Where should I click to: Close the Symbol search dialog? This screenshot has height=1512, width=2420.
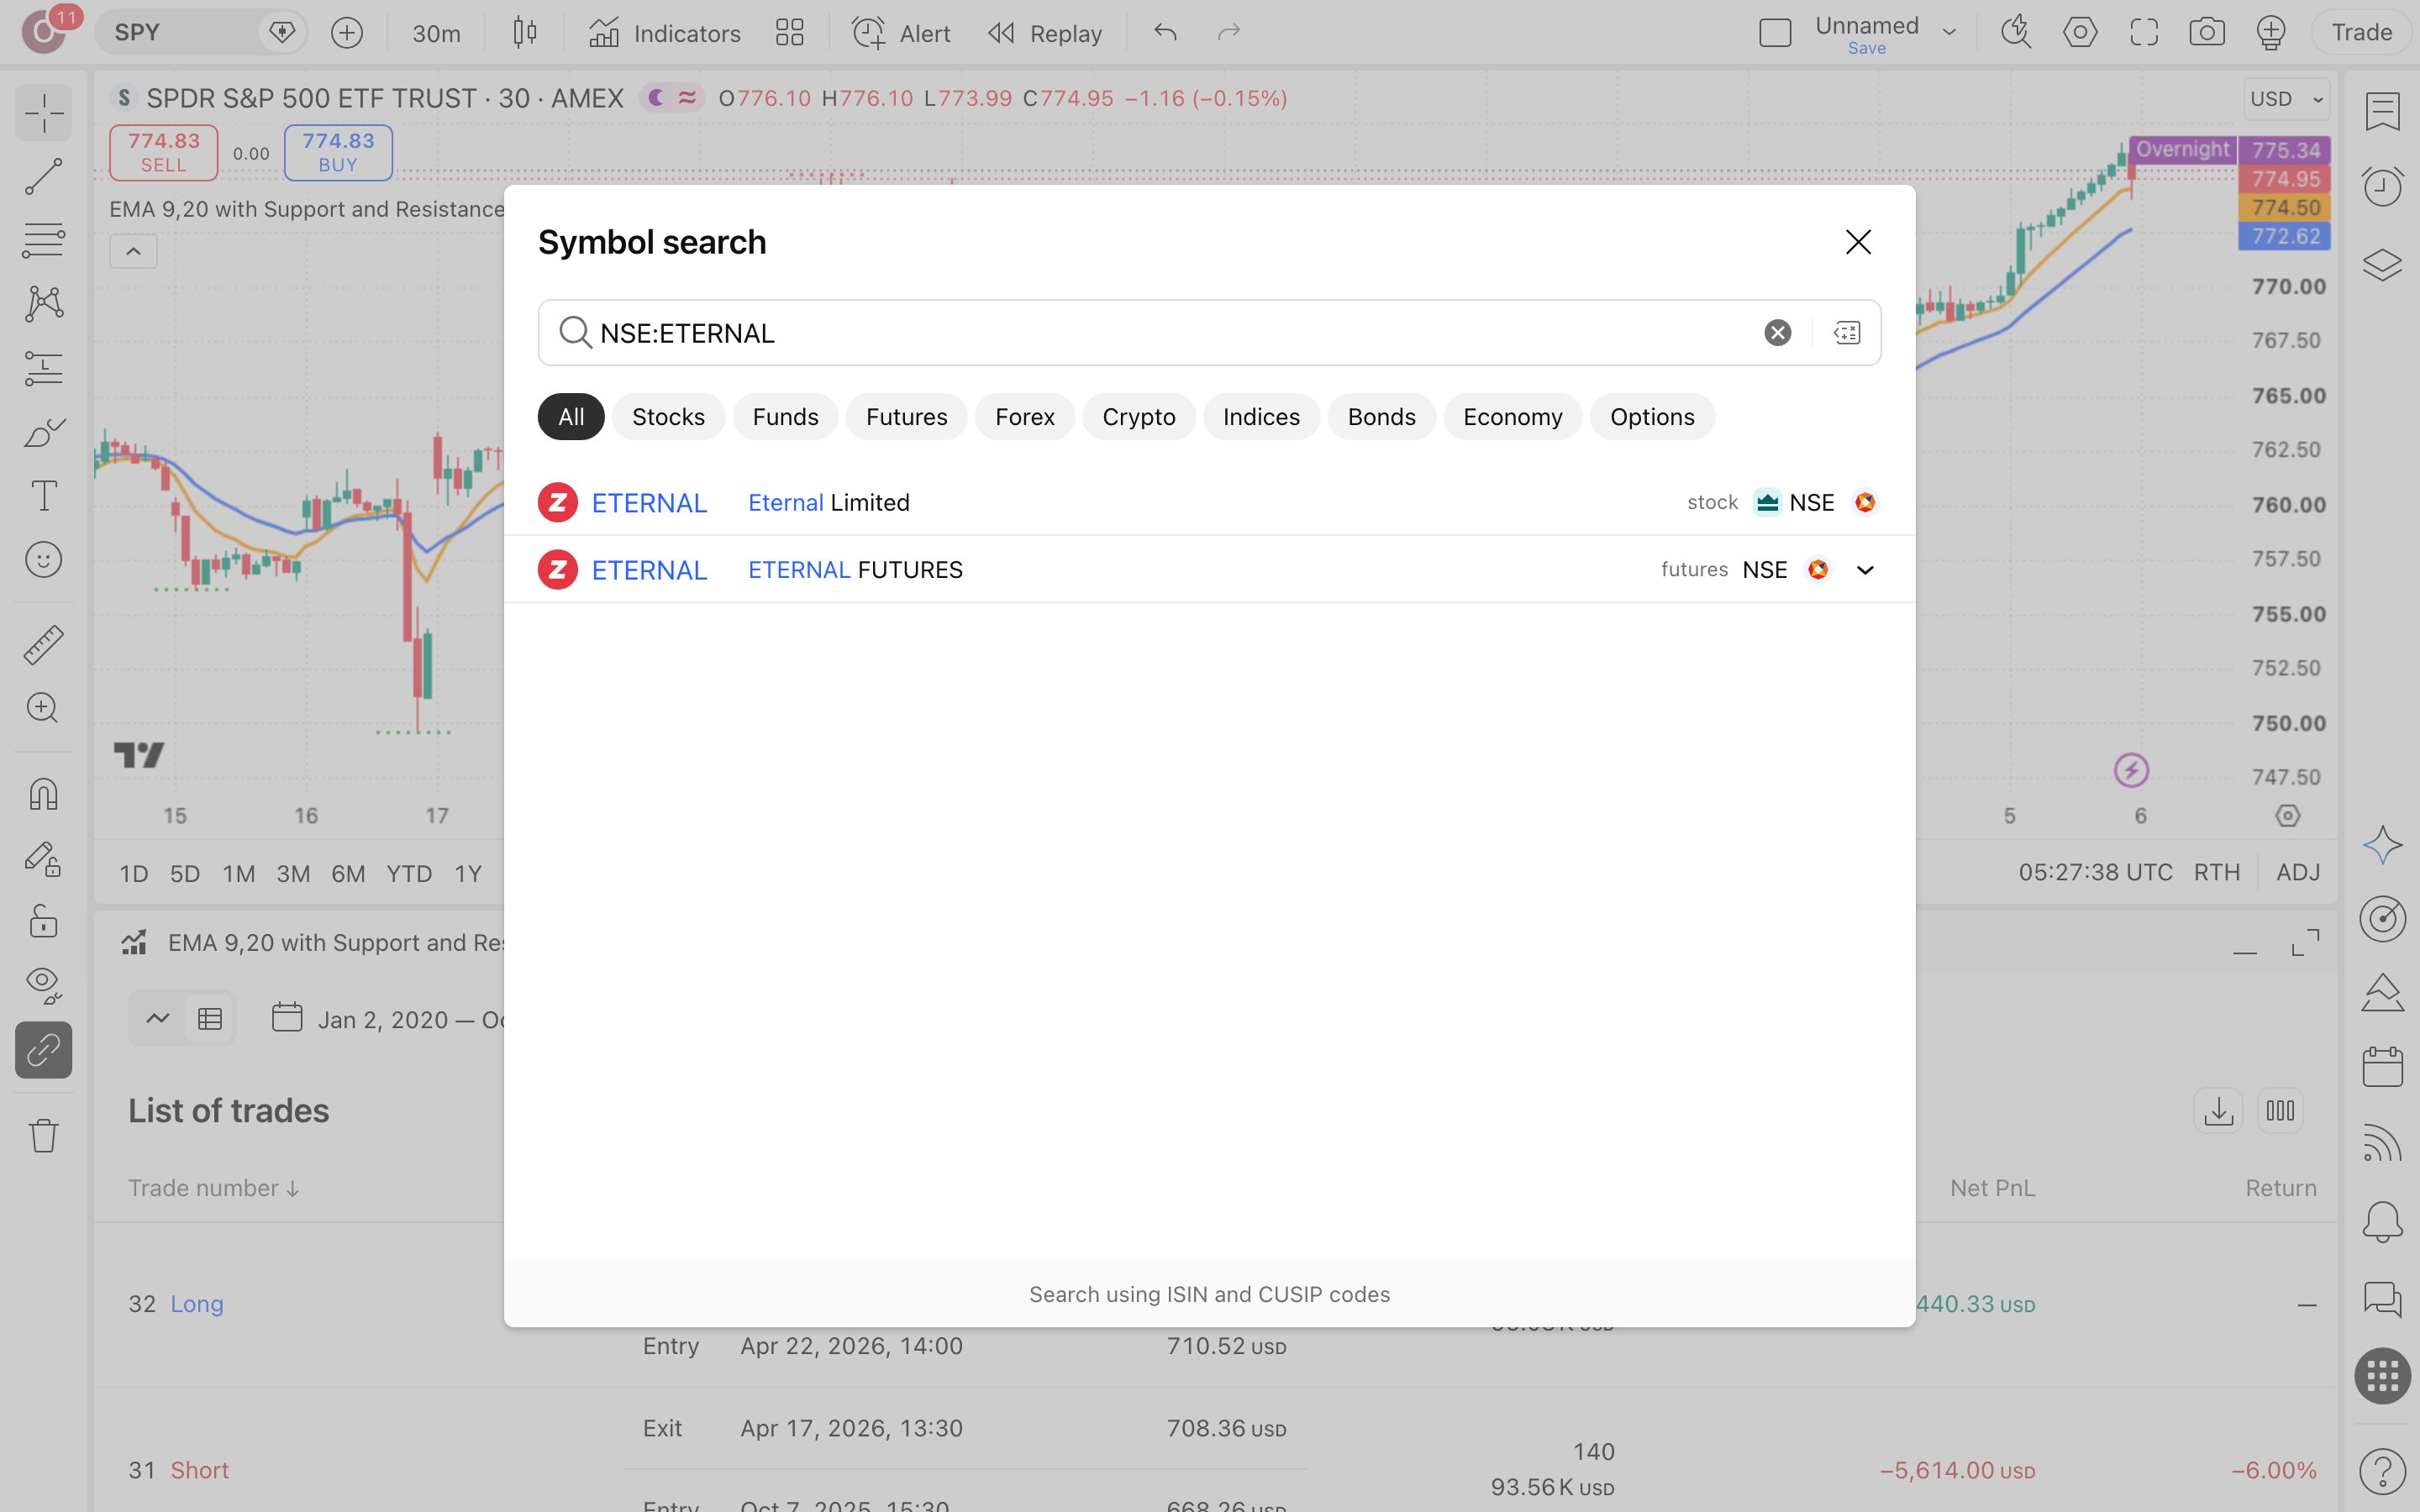tap(1858, 242)
